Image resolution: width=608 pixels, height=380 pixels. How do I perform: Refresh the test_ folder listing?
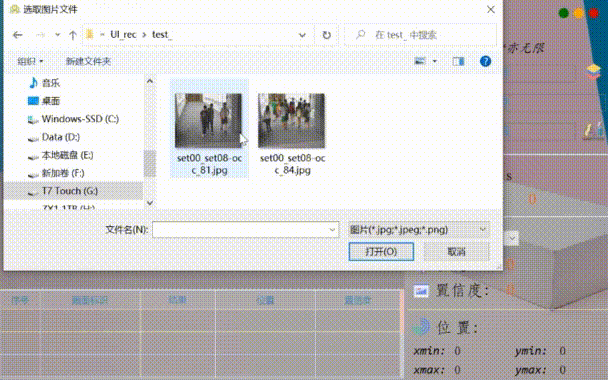[326, 35]
